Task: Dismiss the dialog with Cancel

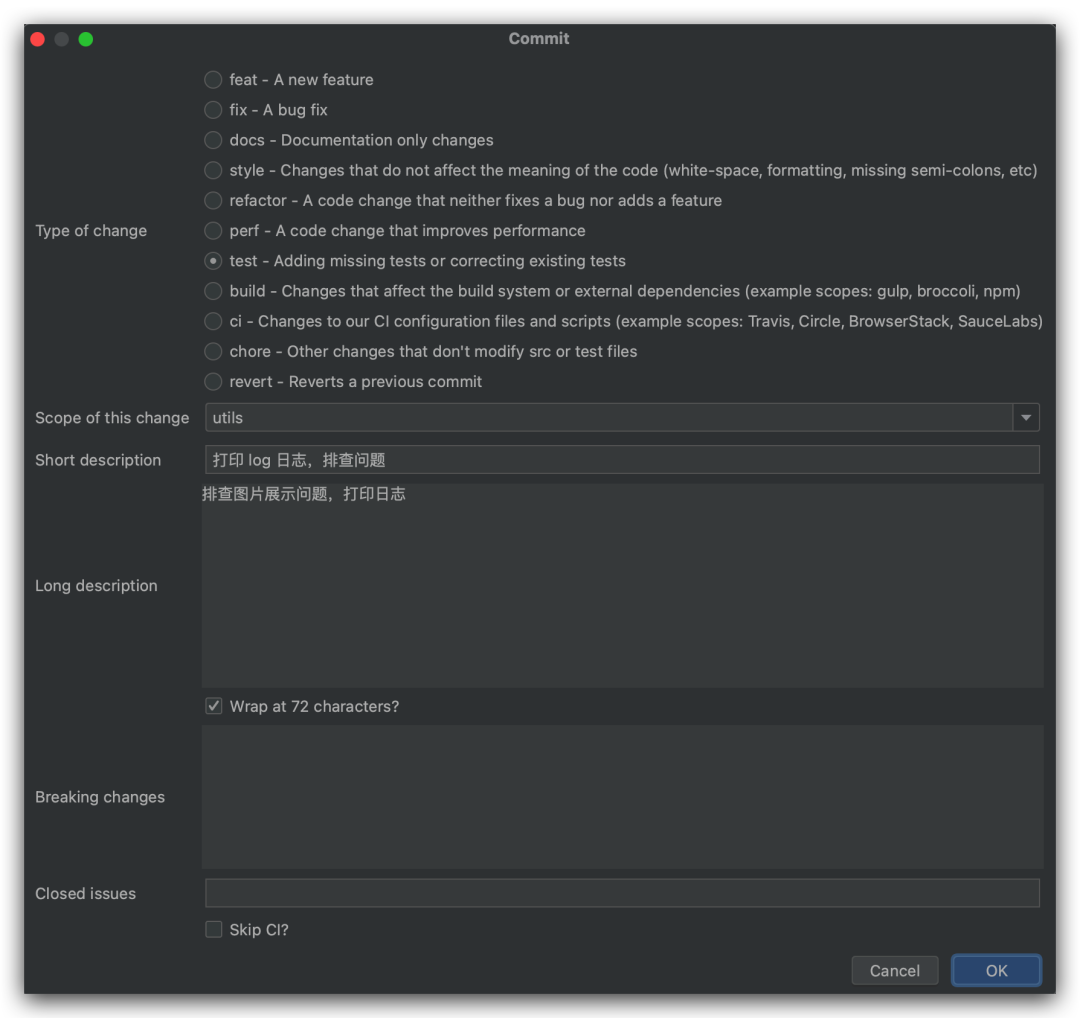Action: point(894,970)
